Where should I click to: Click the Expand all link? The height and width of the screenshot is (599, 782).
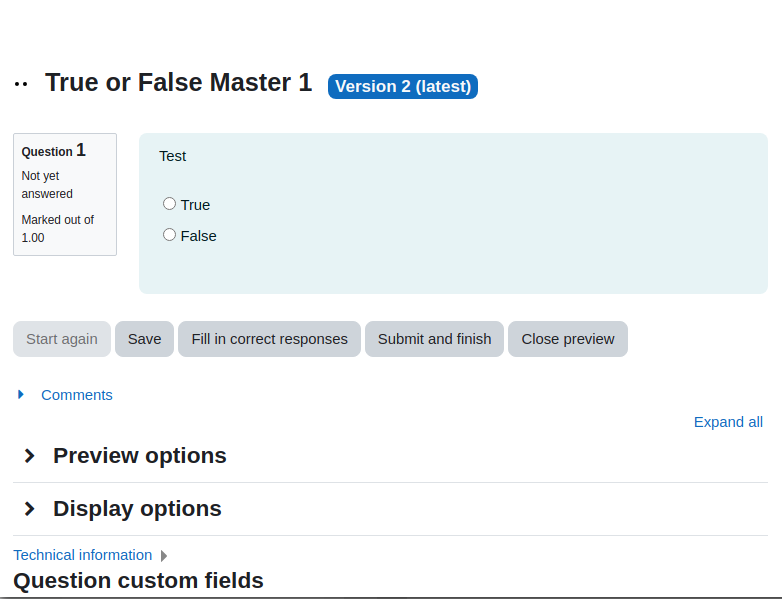[728, 422]
